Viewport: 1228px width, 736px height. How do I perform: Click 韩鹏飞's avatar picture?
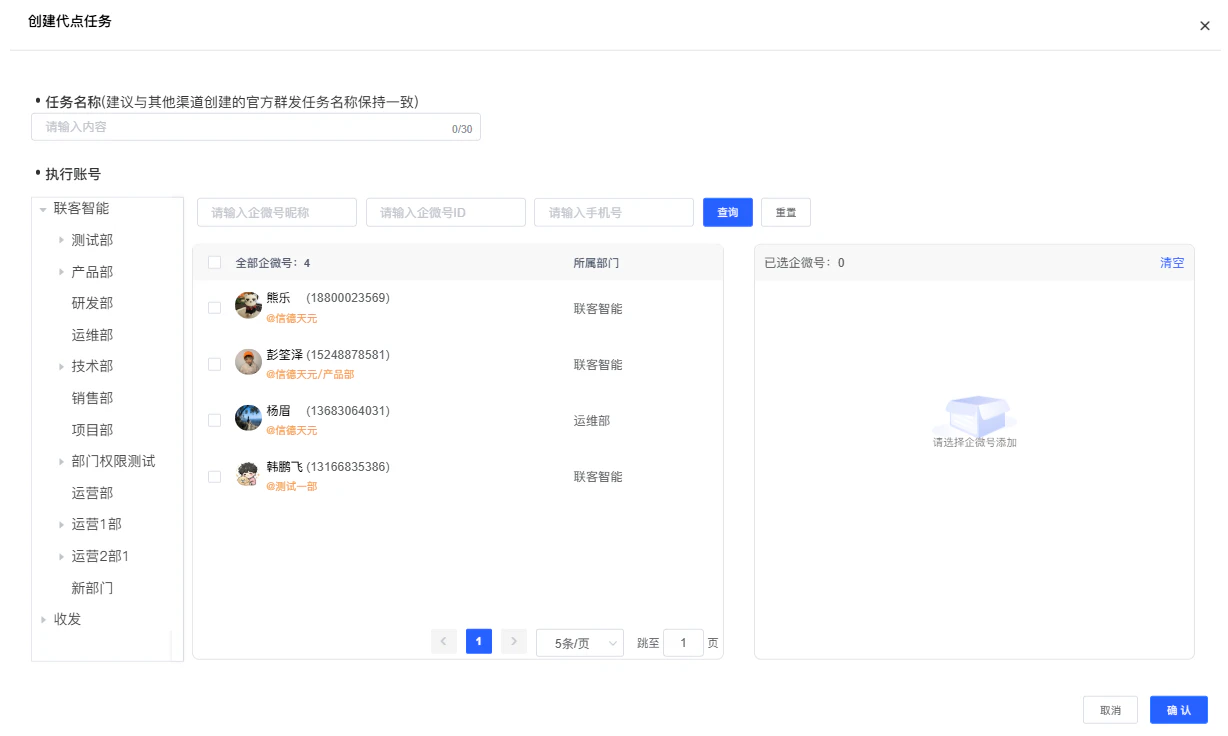pyautogui.click(x=248, y=474)
